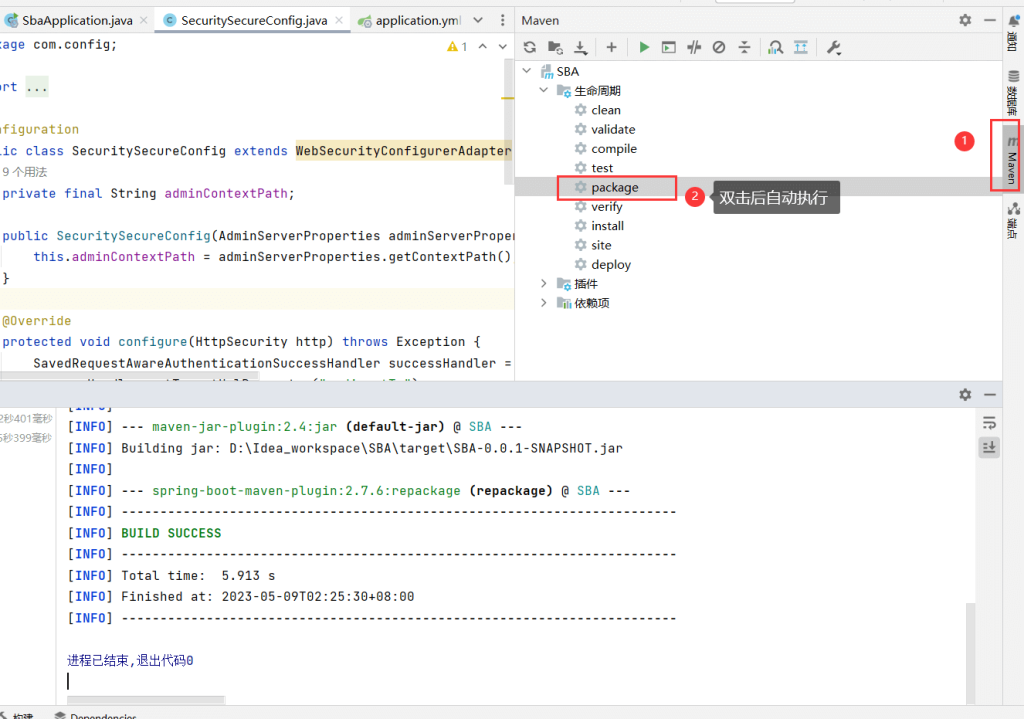Collapse the SBA project node
1024x719 pixels.
(x=527, y=71)
